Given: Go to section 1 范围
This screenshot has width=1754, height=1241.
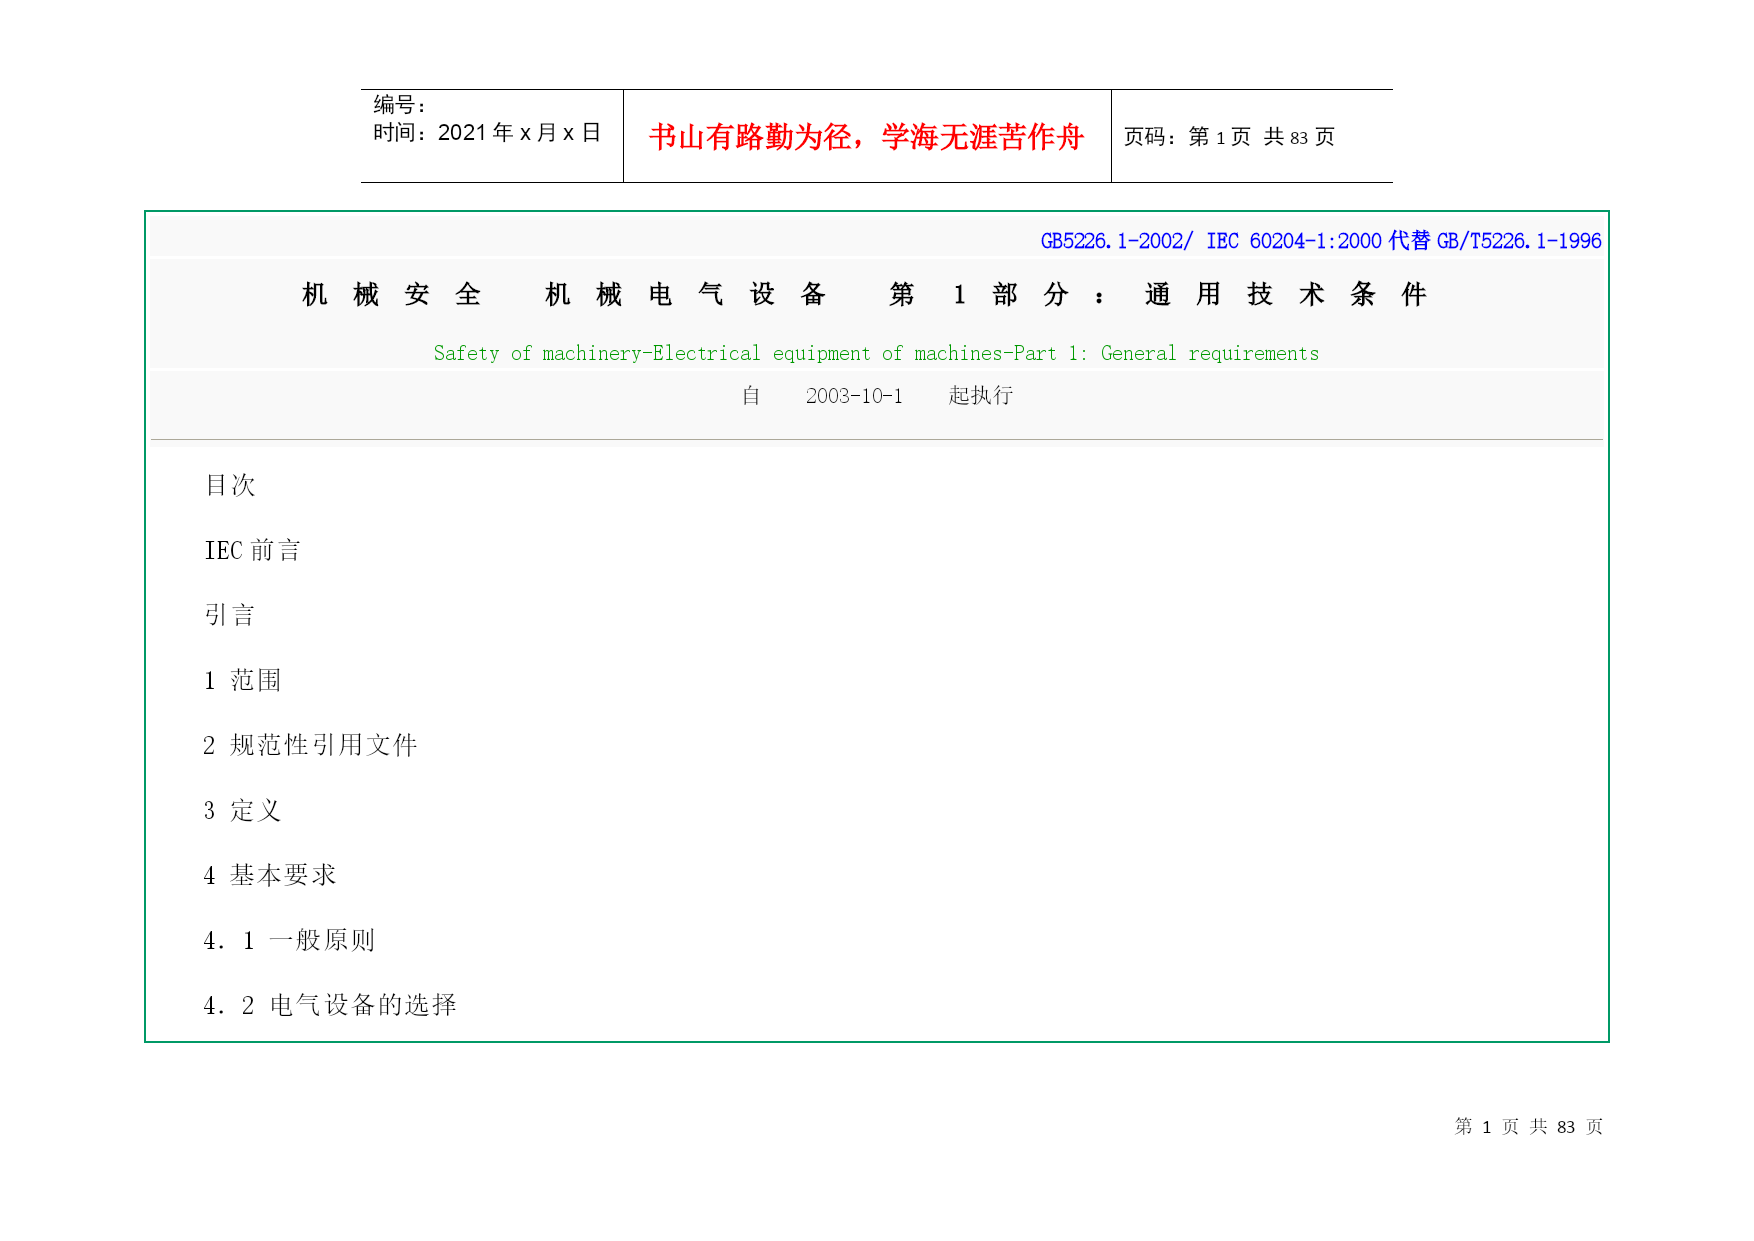Looking at the screenshot, I should pyautogui.click(x=243, y=680).
